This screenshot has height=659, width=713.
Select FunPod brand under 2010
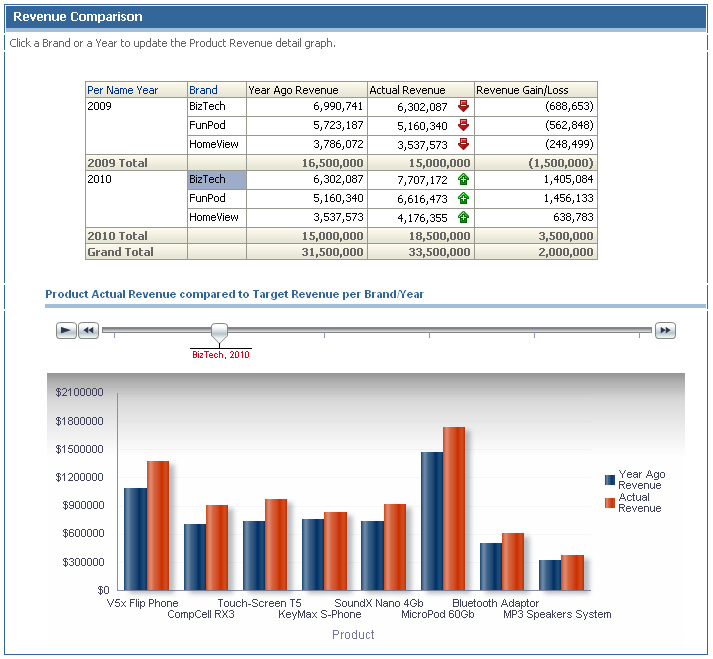click(207, 198)
